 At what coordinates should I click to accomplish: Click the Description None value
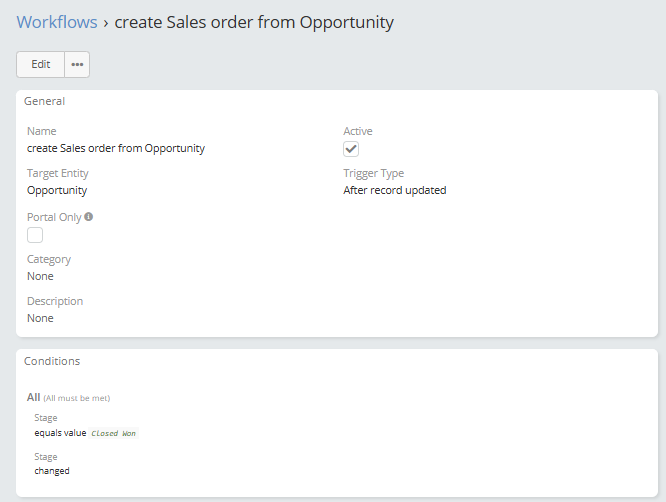coord(40,318)
